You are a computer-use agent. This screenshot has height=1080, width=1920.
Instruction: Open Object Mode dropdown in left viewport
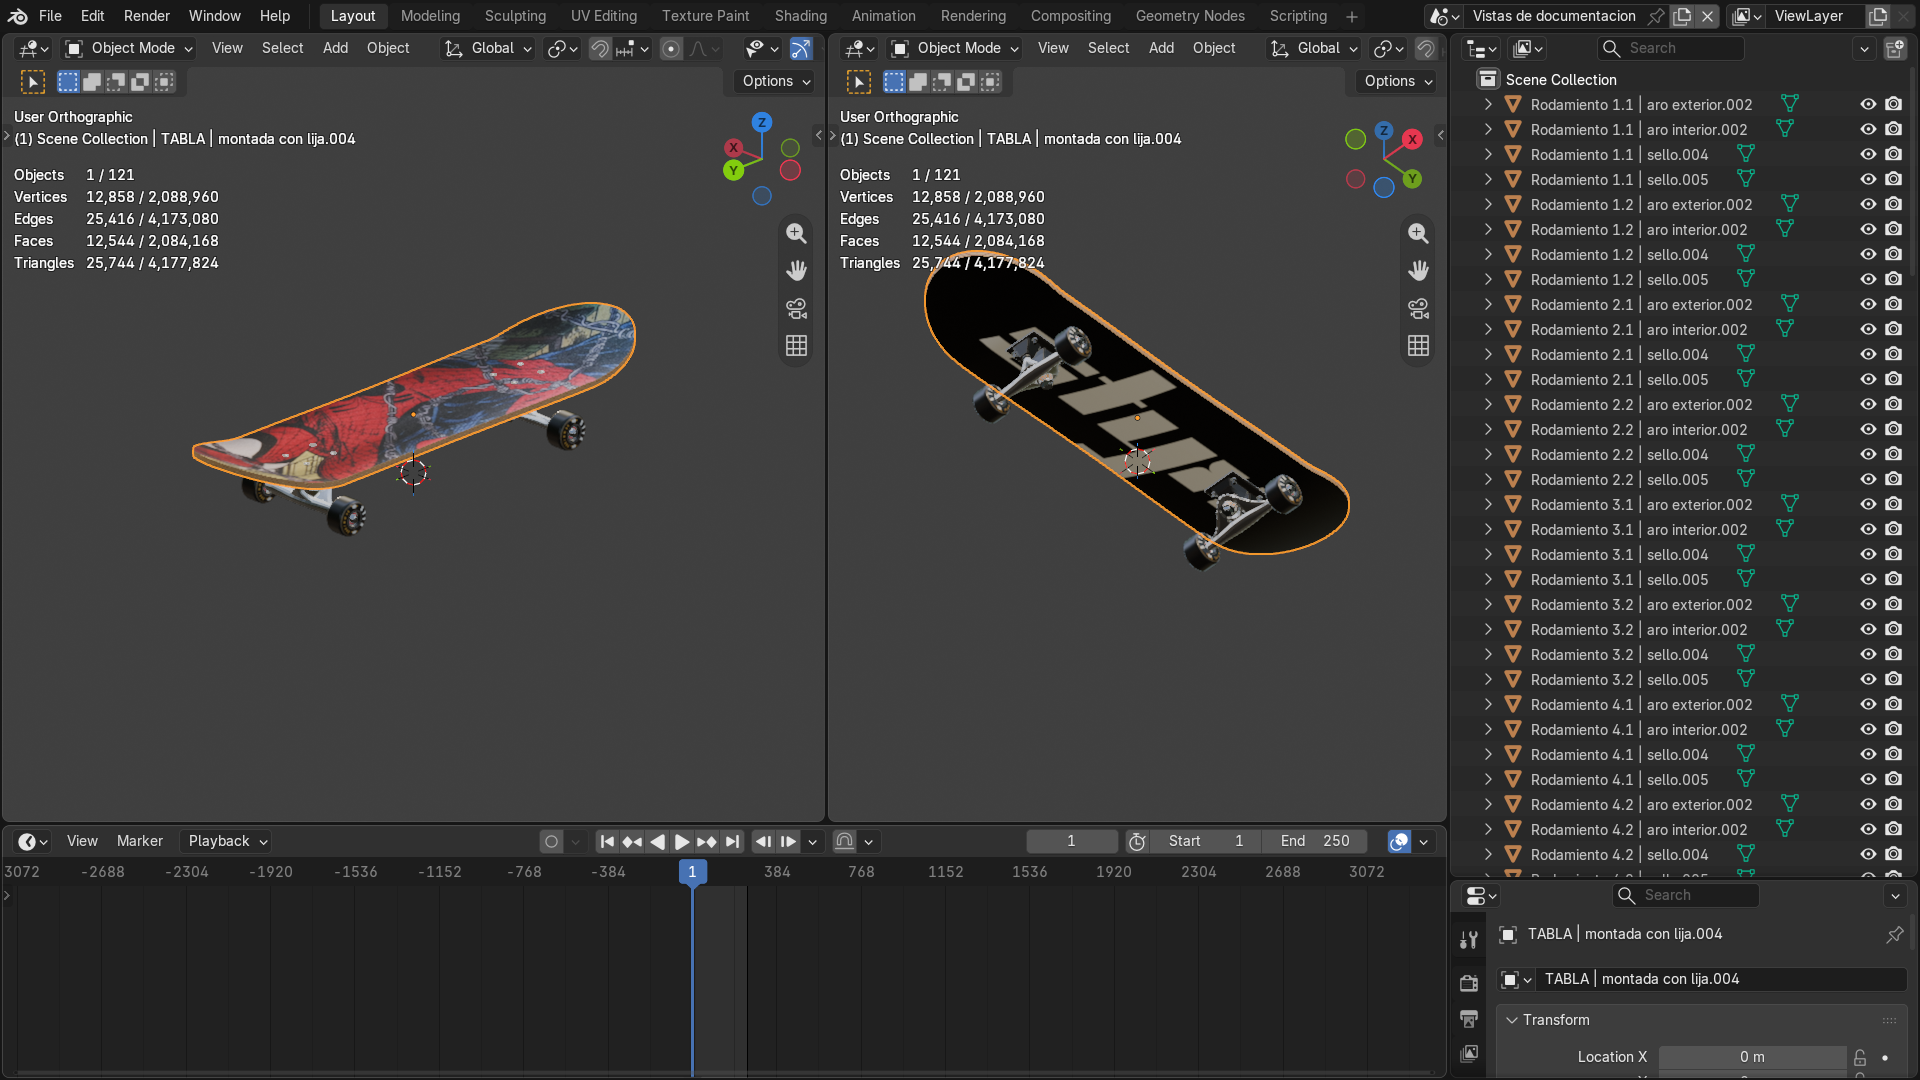(129, 48)
